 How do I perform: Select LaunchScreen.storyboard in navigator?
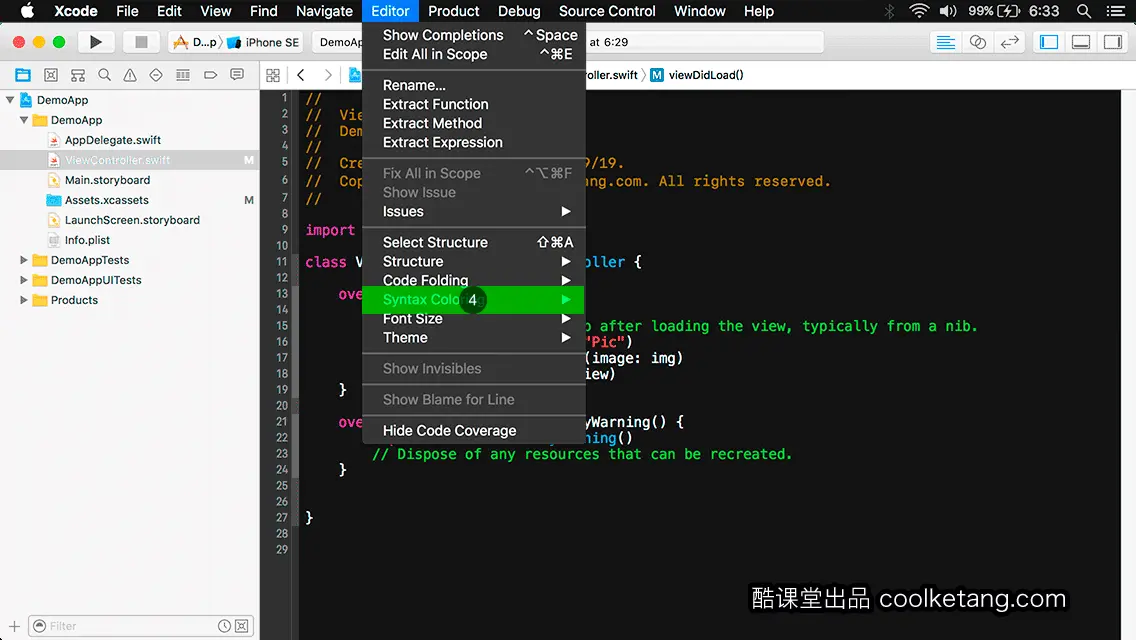(x=132, y=220)
